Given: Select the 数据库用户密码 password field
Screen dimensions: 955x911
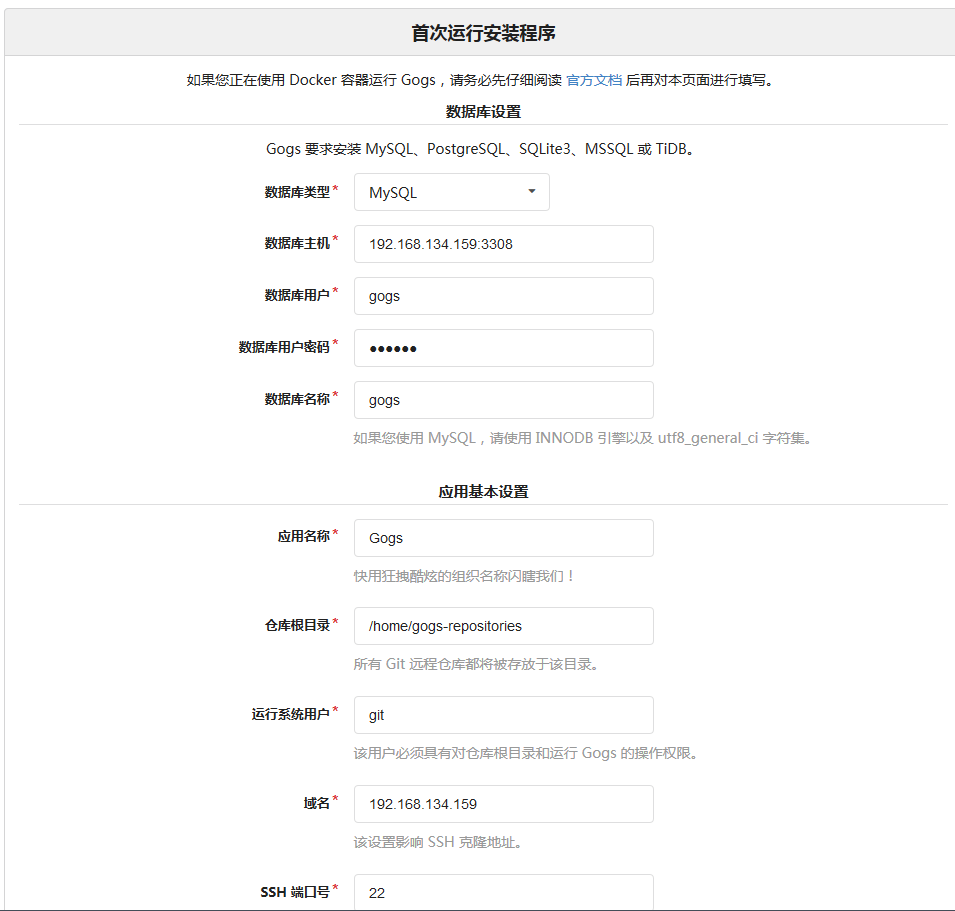Looking at the screenshot, I should tap(504, 348).
